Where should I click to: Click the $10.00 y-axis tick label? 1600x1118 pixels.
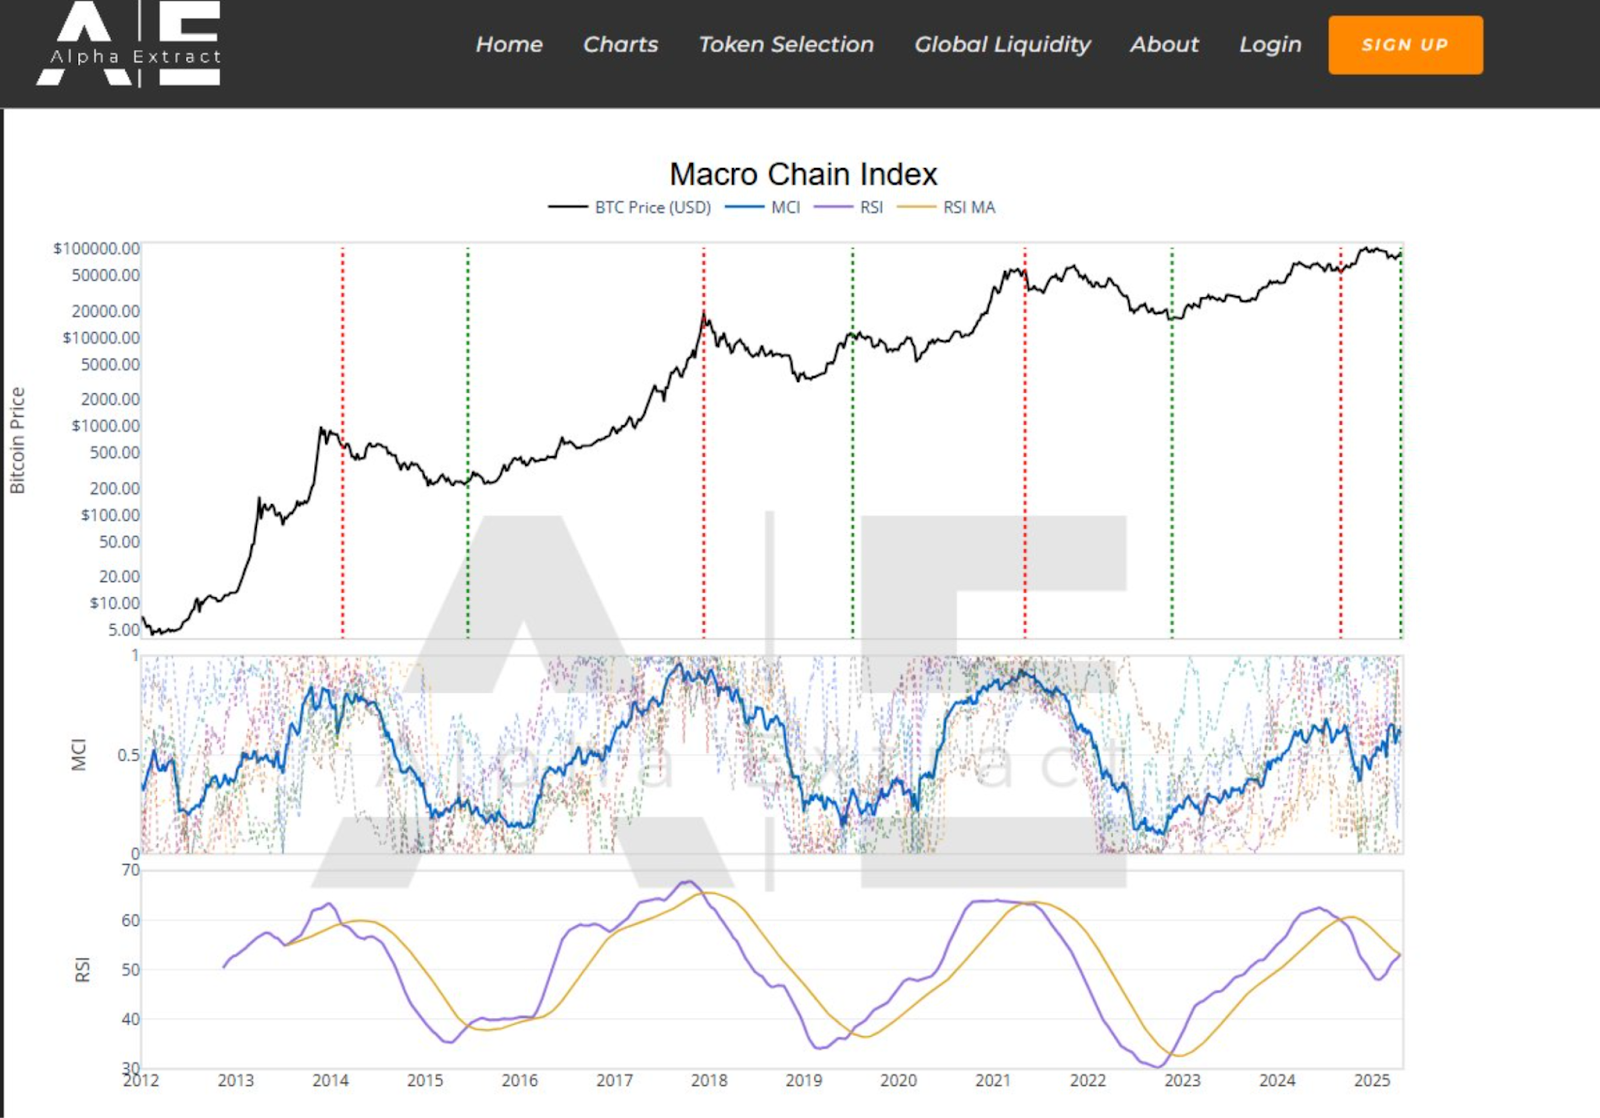pos(114,603)
